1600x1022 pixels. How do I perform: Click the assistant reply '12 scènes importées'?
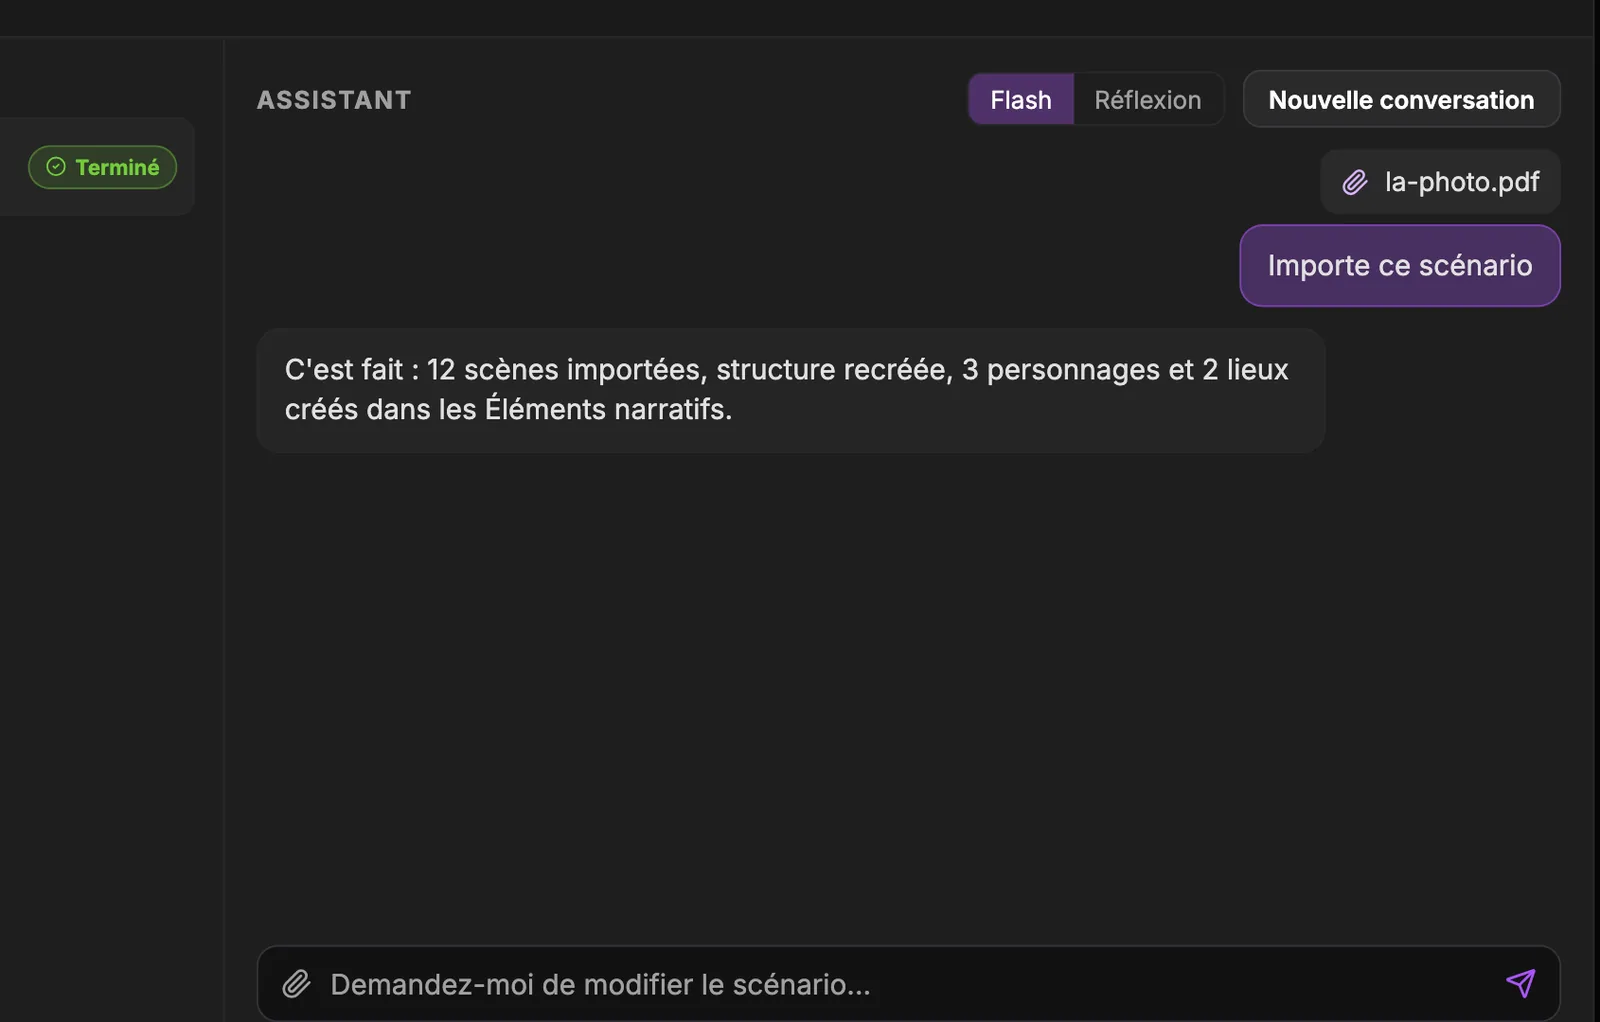[x=790, y=390]
